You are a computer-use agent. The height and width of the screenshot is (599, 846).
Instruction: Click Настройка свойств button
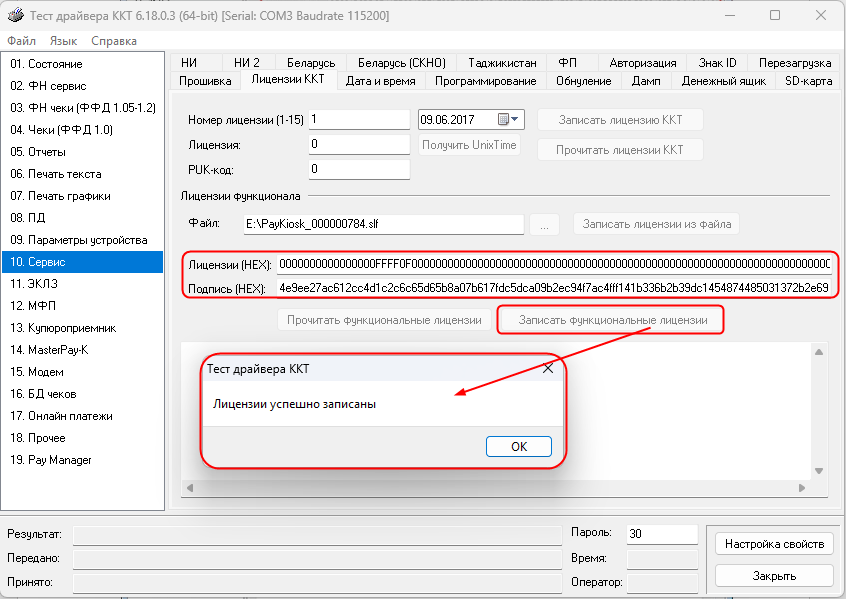click(774, 544)
